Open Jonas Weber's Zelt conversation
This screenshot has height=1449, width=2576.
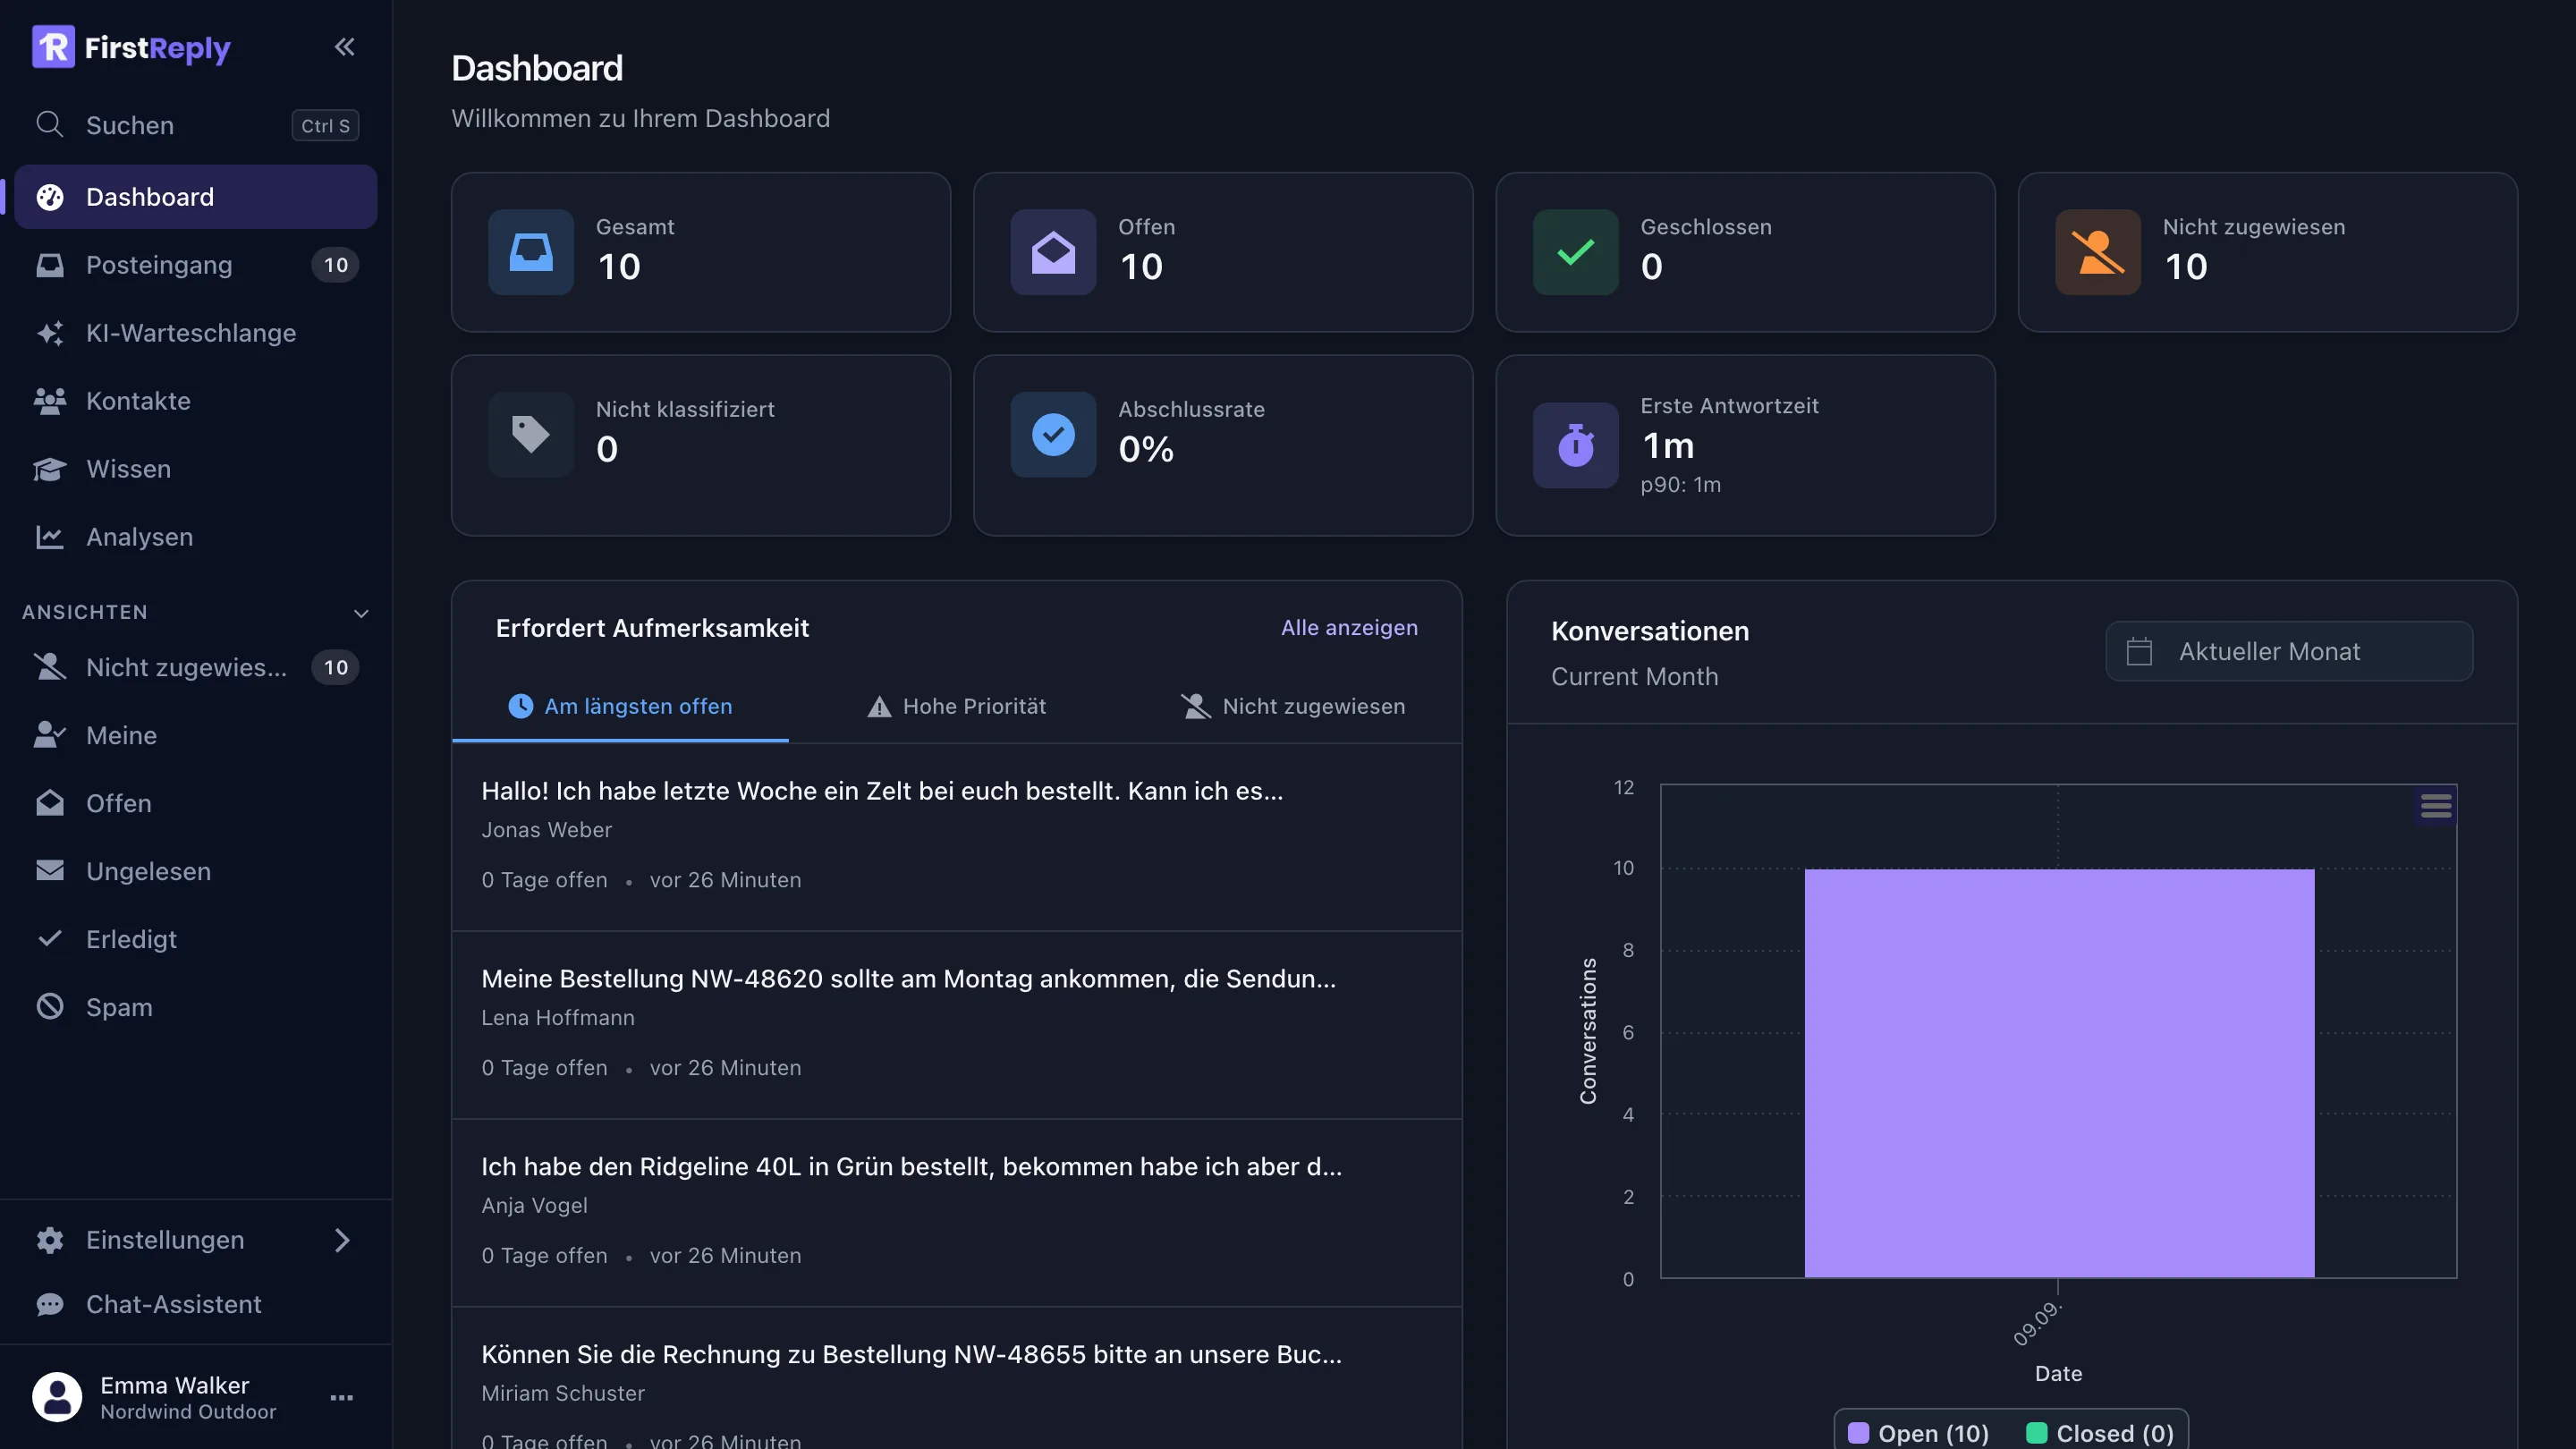[x=956, y=837]
